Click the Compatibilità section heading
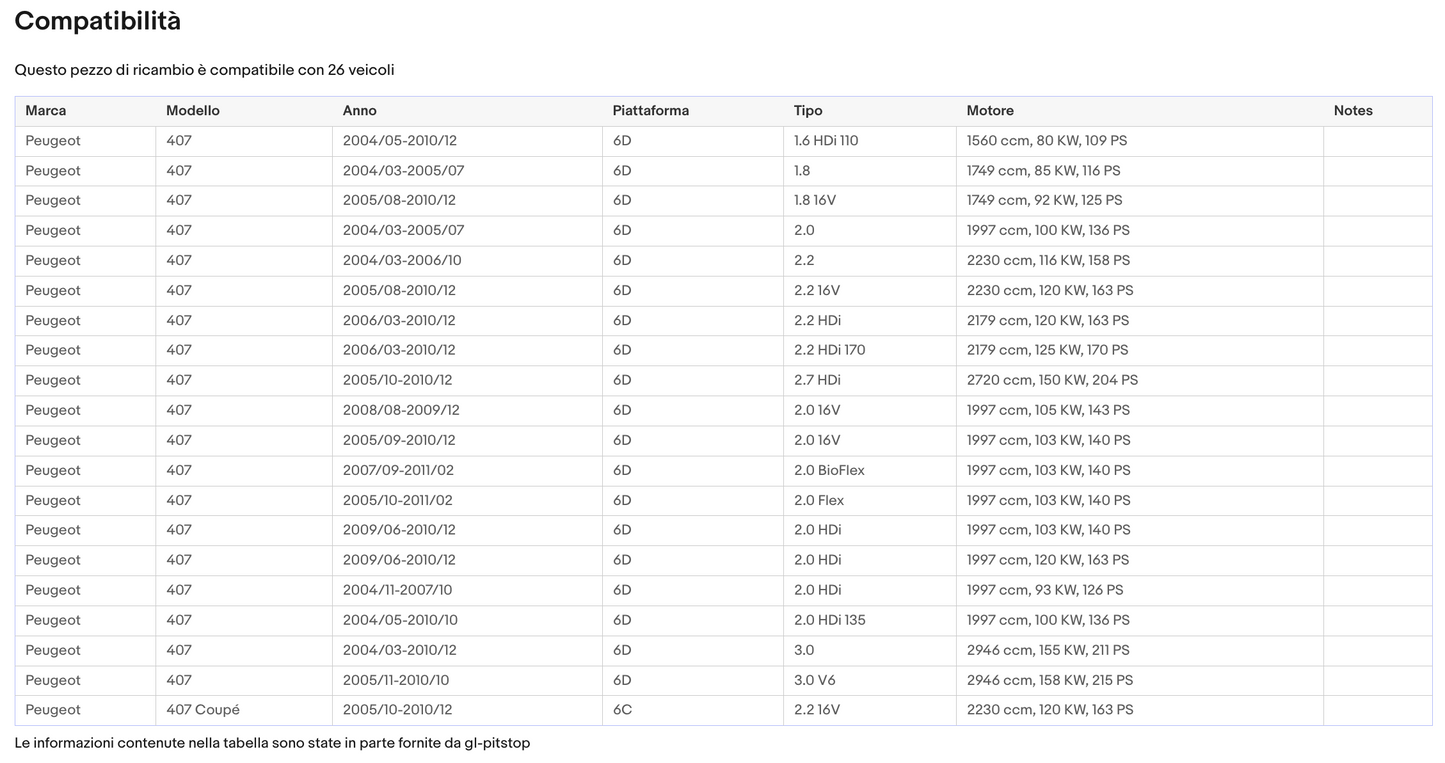The height and width of the screenshot is (763, 1445). [x=98, y=21]
